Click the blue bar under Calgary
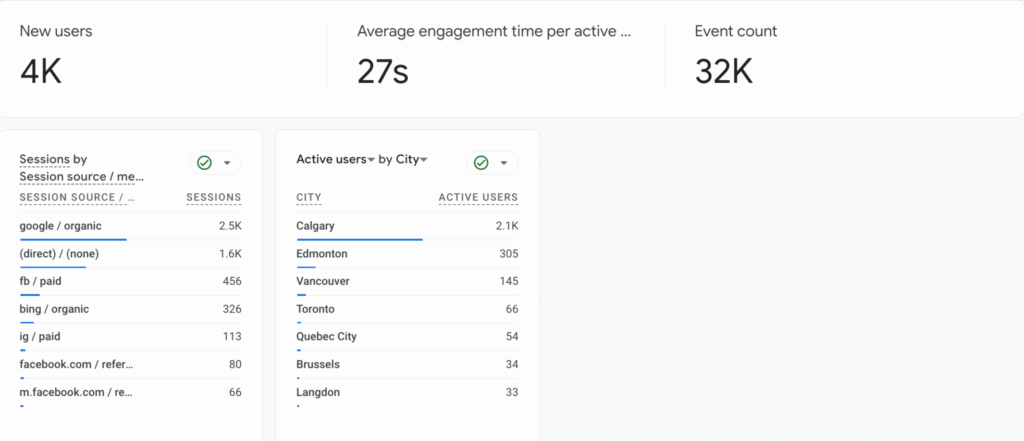Viewport: 1024px width, 441px height. (359, 240)
